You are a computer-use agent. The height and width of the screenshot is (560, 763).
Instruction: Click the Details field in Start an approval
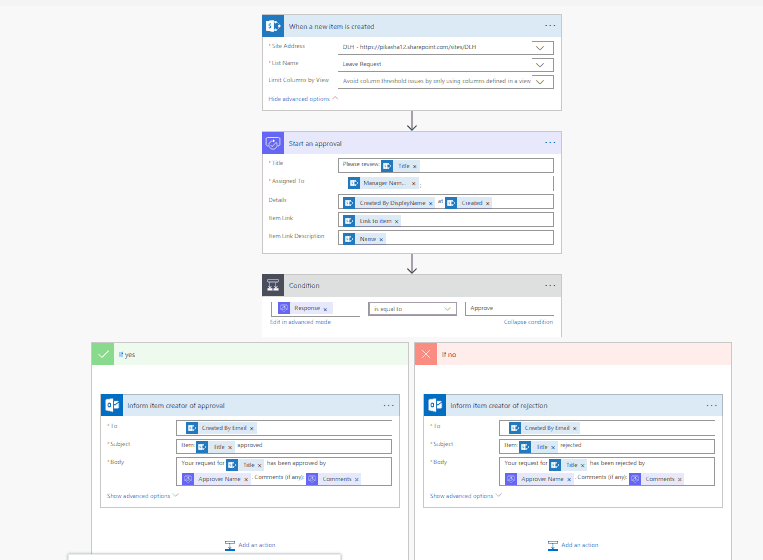point(446,202)
